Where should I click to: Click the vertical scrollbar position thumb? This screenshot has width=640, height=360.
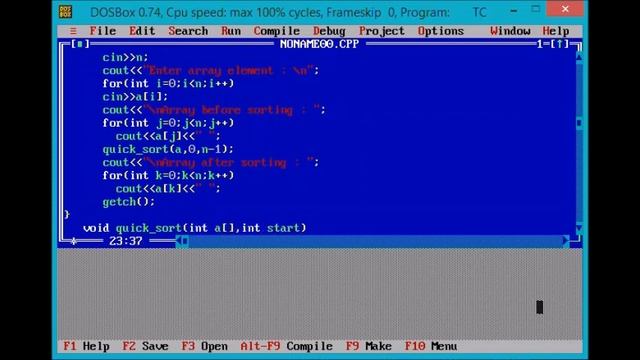pos(579,123)
